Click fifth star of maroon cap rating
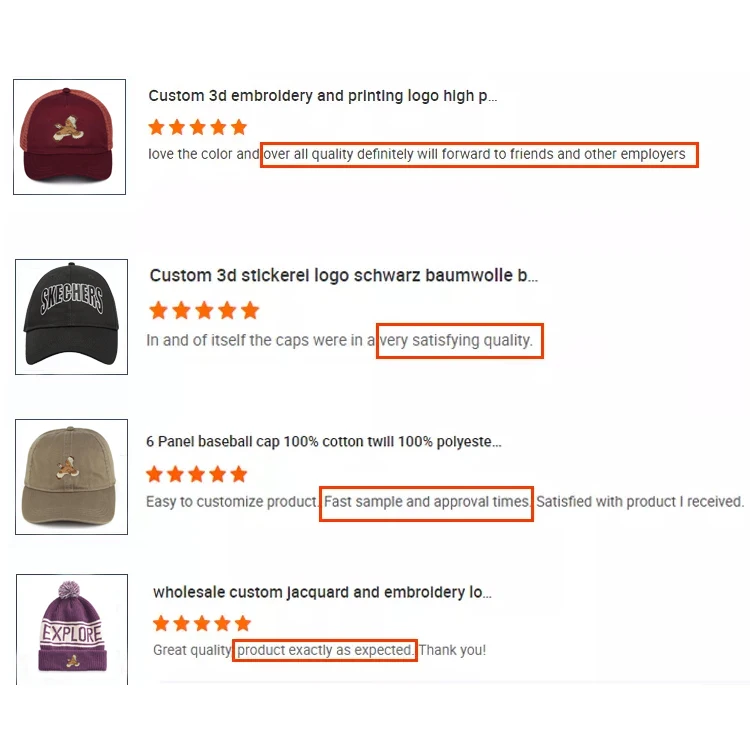Screen dimensions: 750x750 click(x=238, y=127)
